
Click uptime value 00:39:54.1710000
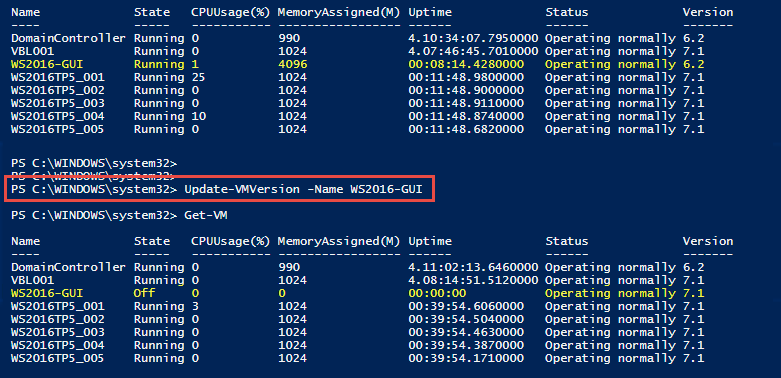click(466, 358)
